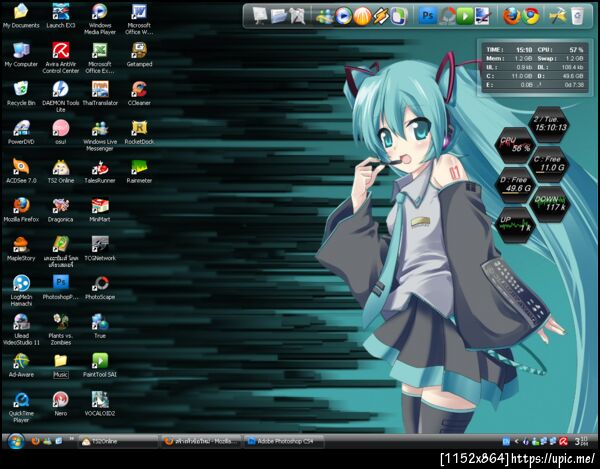Launch the ThaiTranslator desktop icon
This screenshot has height=469, width=600.
pos(100,93)
